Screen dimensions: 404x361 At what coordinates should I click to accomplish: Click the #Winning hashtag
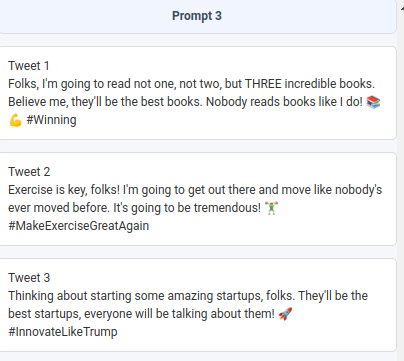(x=51, y=120)
